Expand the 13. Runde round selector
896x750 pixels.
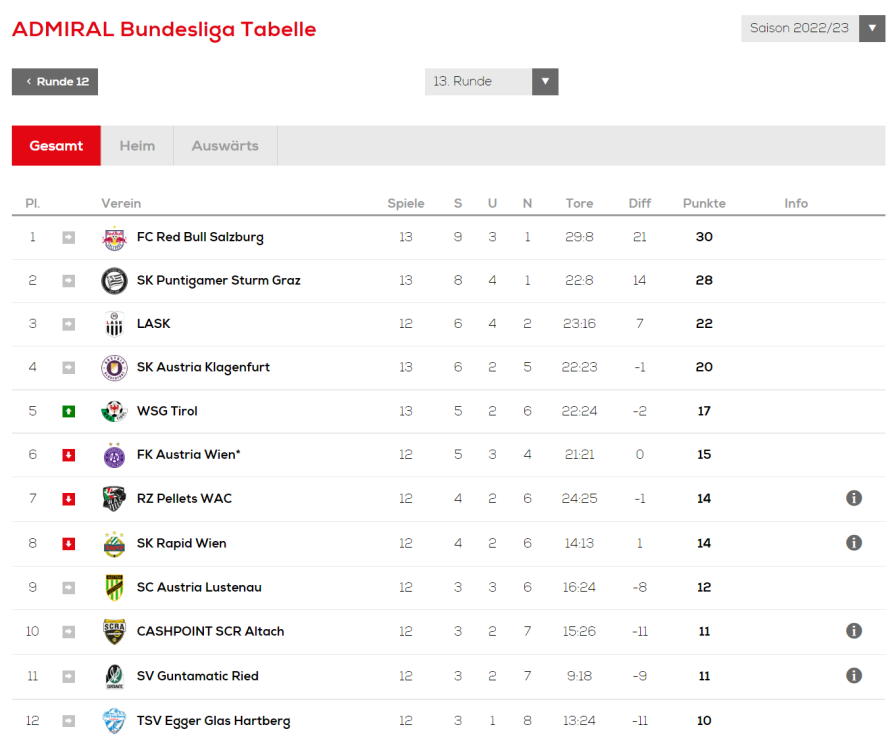(x=491, y=82)
